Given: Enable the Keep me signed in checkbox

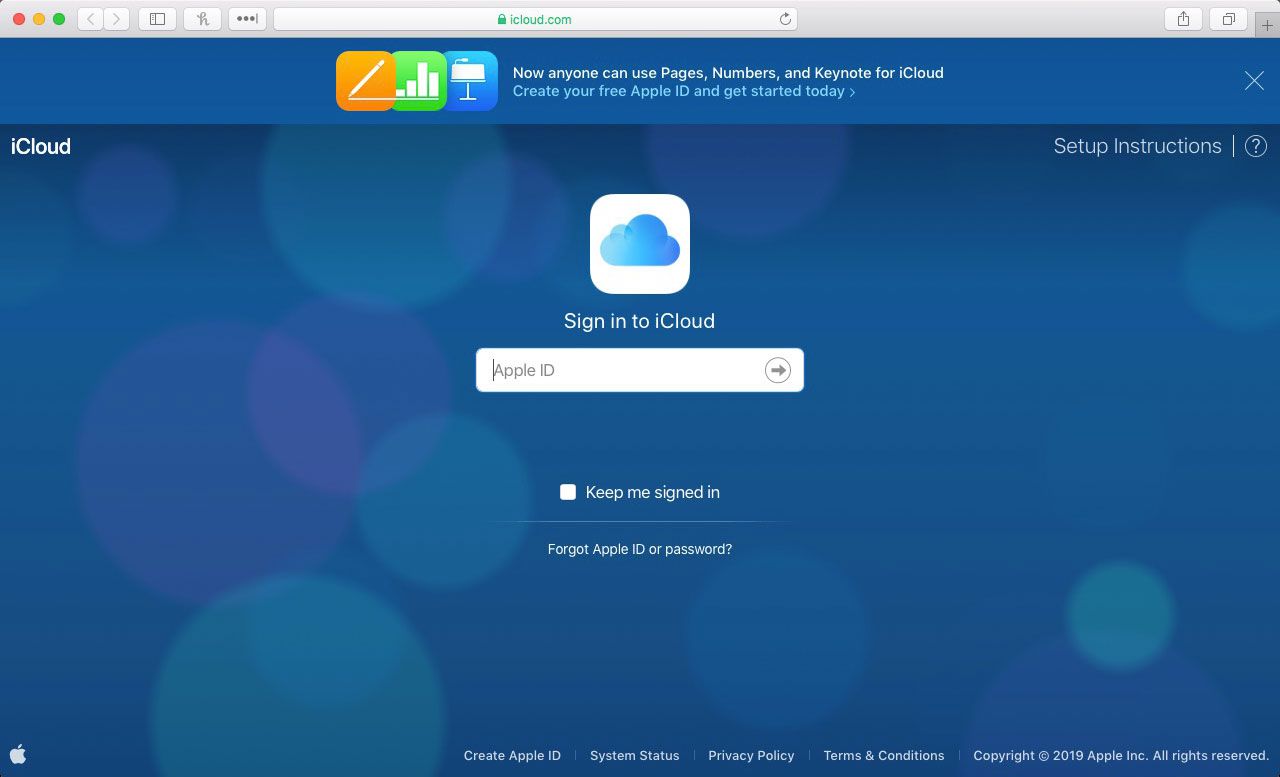Looking at the screenshot, I should [x=568, y=492].
